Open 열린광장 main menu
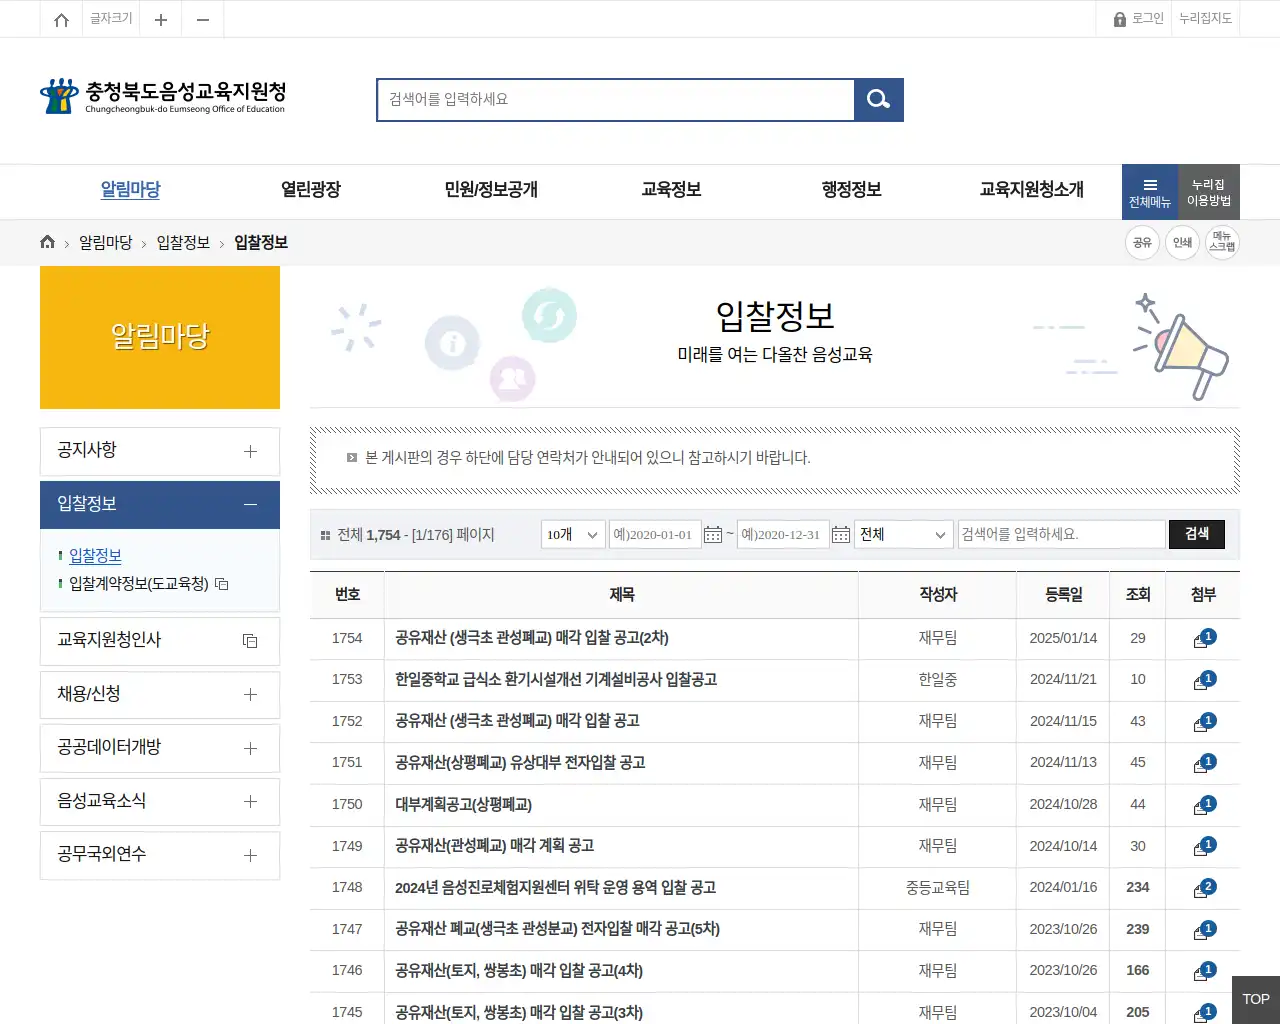The width and height of the screenshot is (1280, 1024). pos(311,190)
